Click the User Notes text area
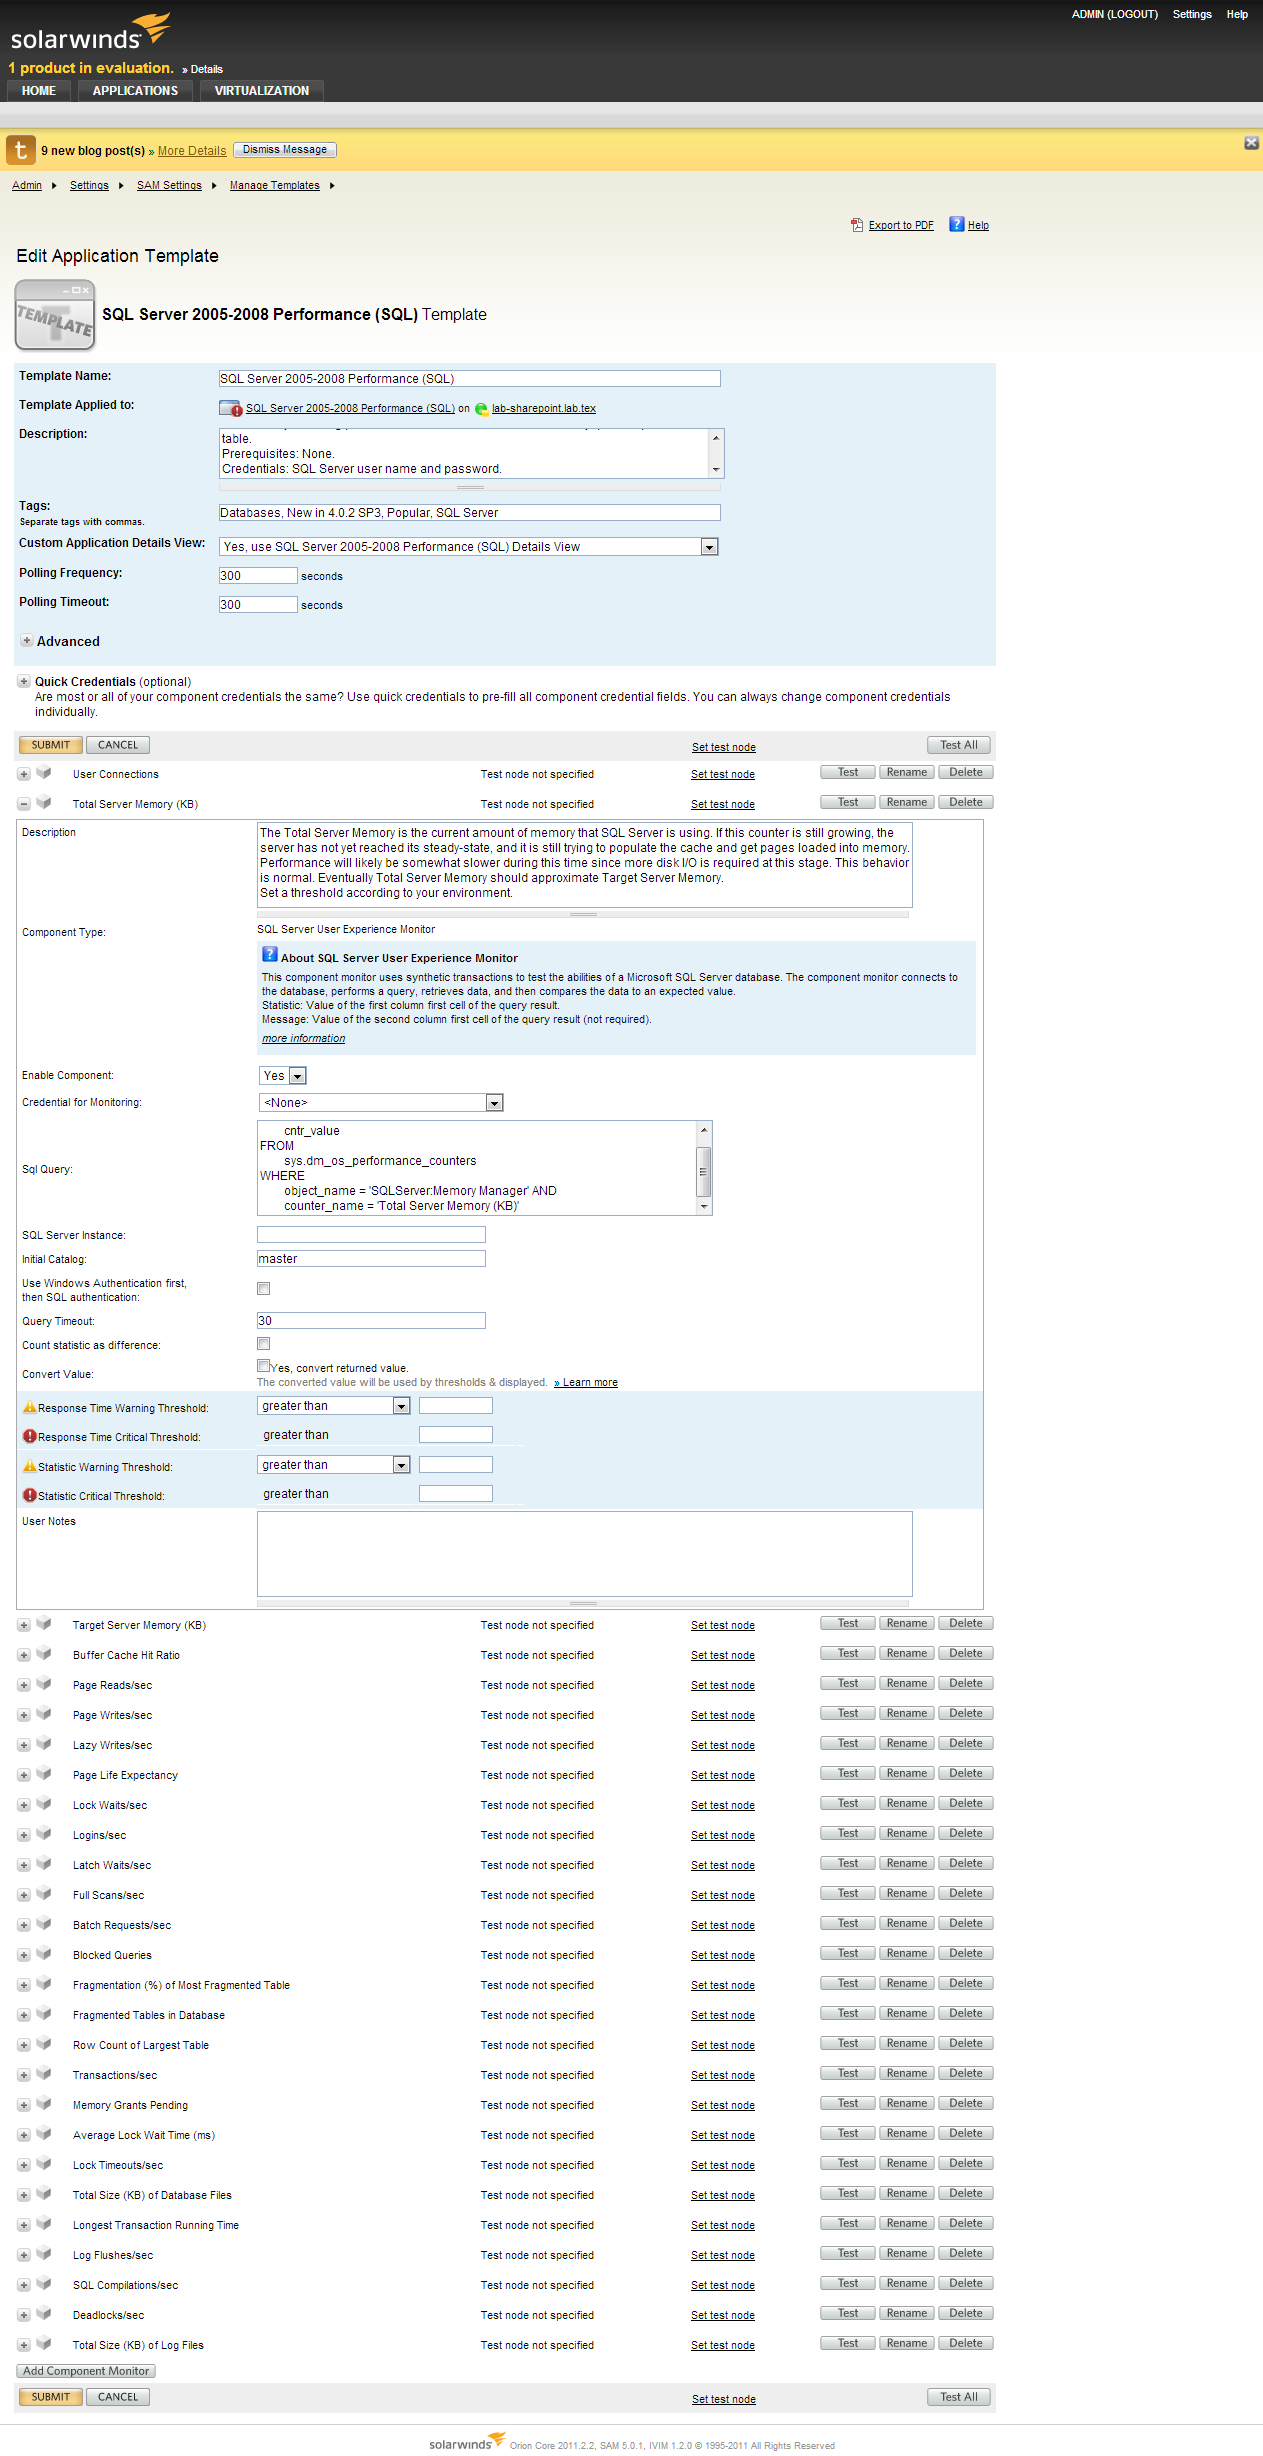1263x2456 pixels. point(585,1553)
